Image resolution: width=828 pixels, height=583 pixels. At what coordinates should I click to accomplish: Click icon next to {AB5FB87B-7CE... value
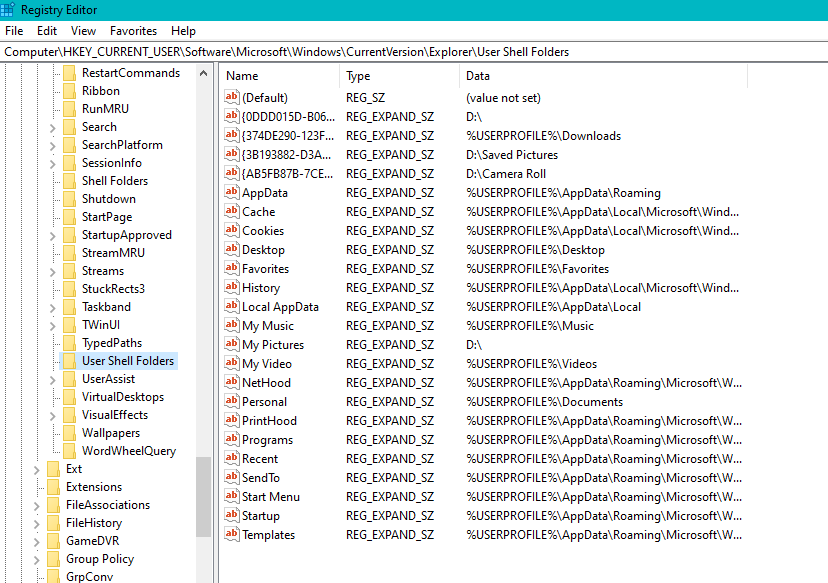point(231,173)
